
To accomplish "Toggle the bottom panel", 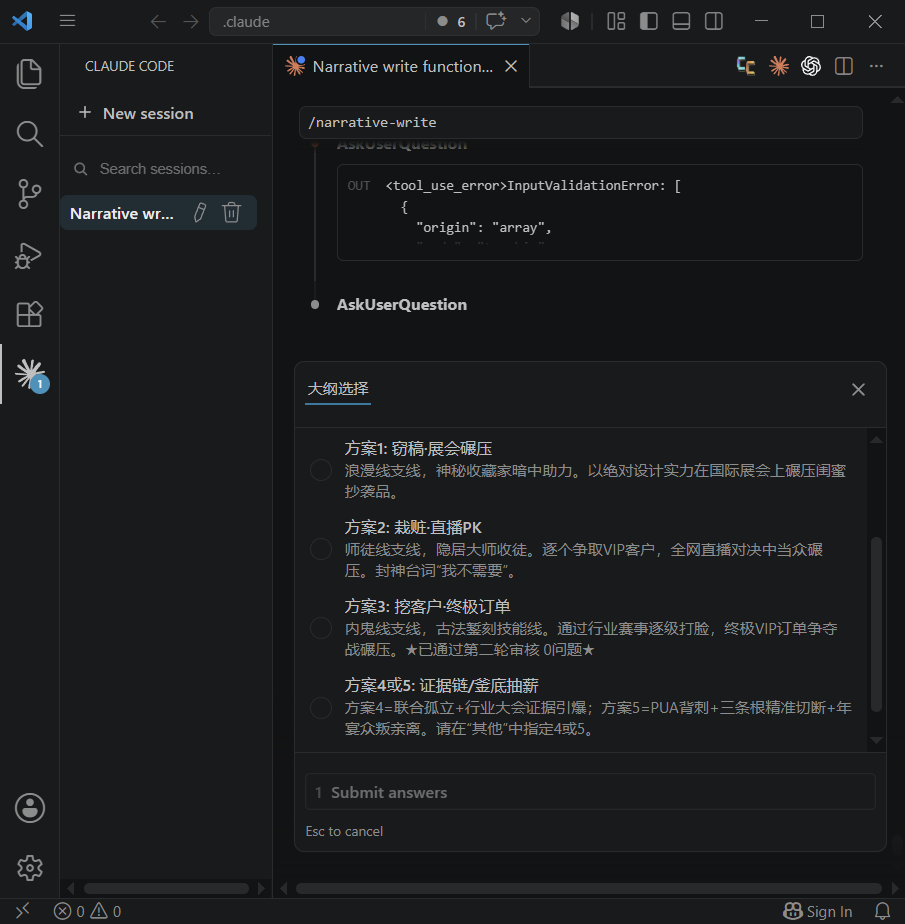I will (681, 21).
